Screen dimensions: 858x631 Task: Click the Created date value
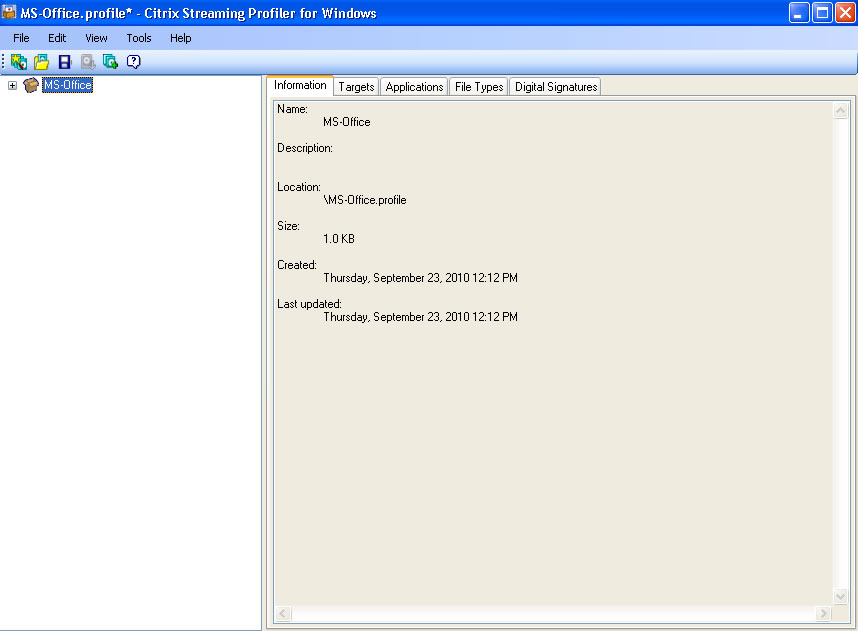pos(420,278)
